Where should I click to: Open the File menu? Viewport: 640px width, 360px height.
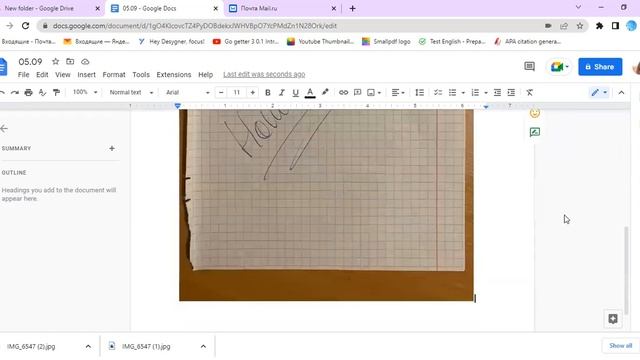click(x=24, y=75)
